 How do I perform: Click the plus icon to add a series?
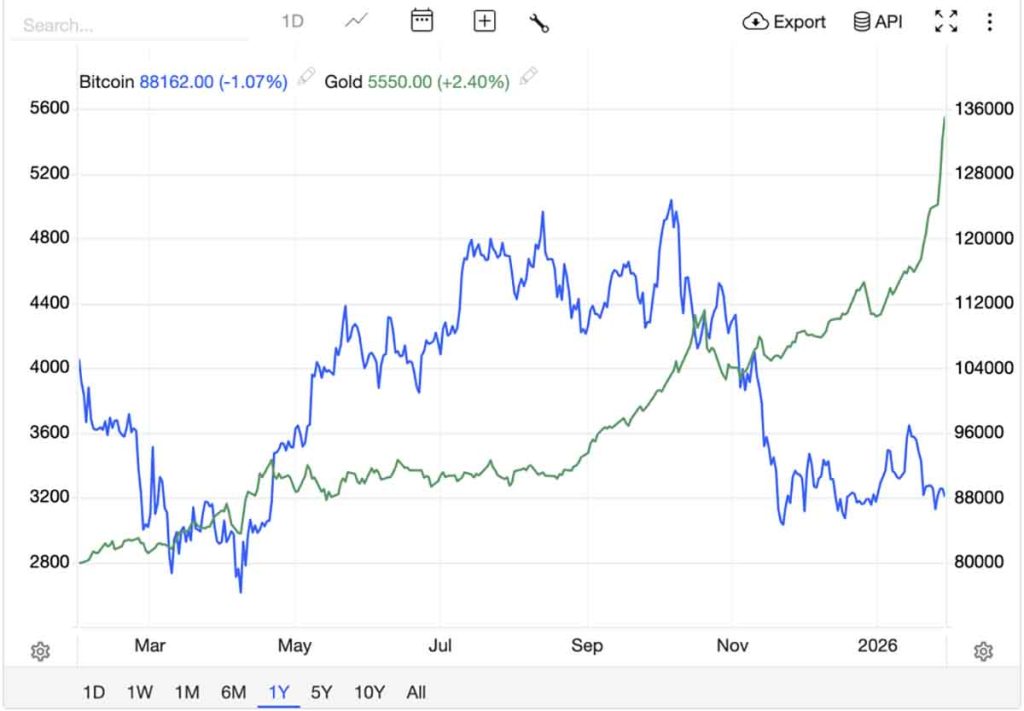pos(484,21)
